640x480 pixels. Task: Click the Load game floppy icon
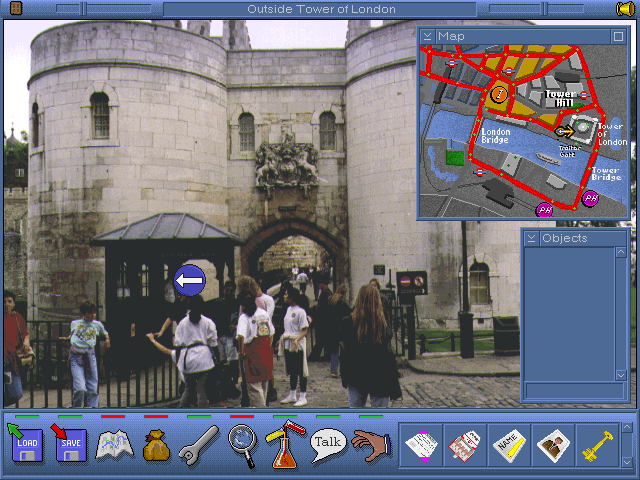(25, 443)
